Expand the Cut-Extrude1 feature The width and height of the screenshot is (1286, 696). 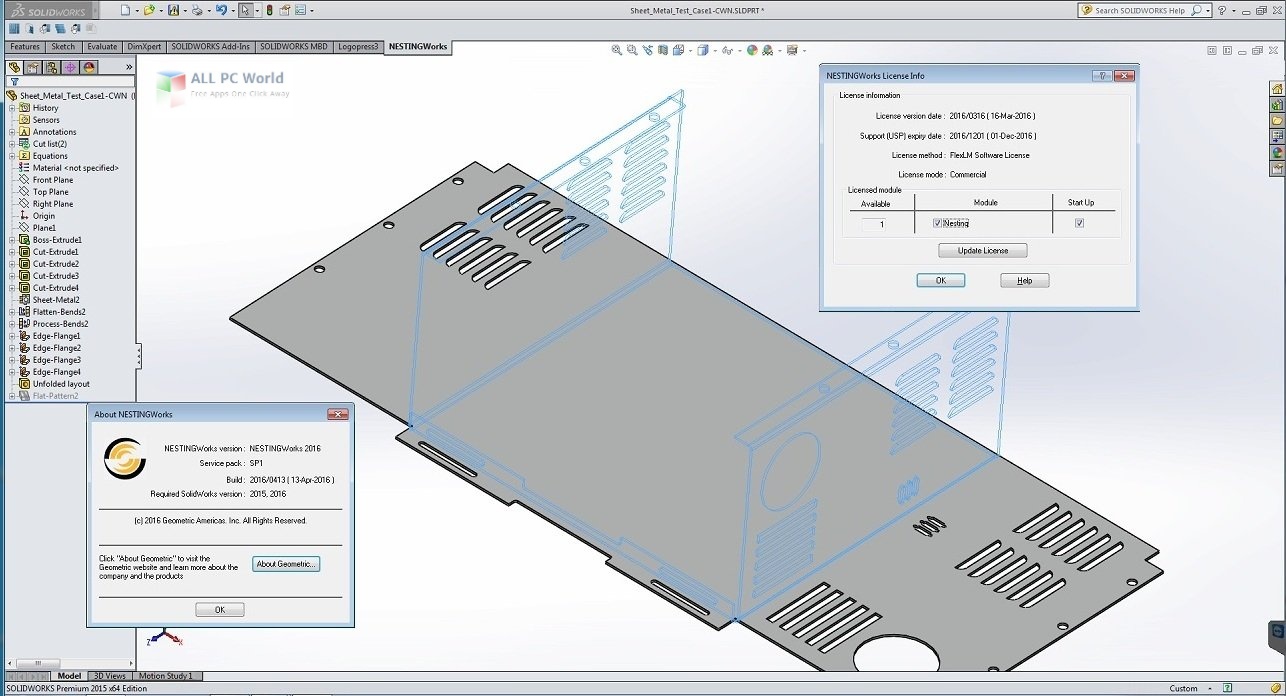tap(12, 252)
